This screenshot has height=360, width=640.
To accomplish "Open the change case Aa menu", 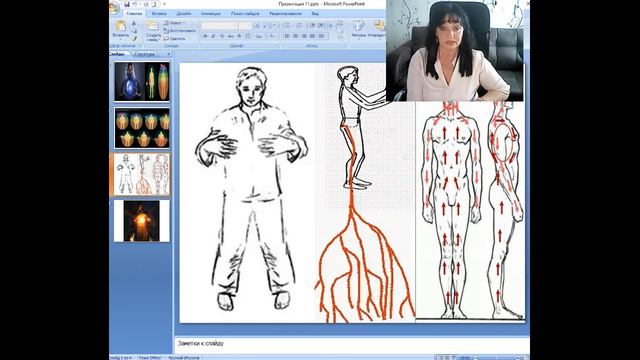I will click(259, 36).
